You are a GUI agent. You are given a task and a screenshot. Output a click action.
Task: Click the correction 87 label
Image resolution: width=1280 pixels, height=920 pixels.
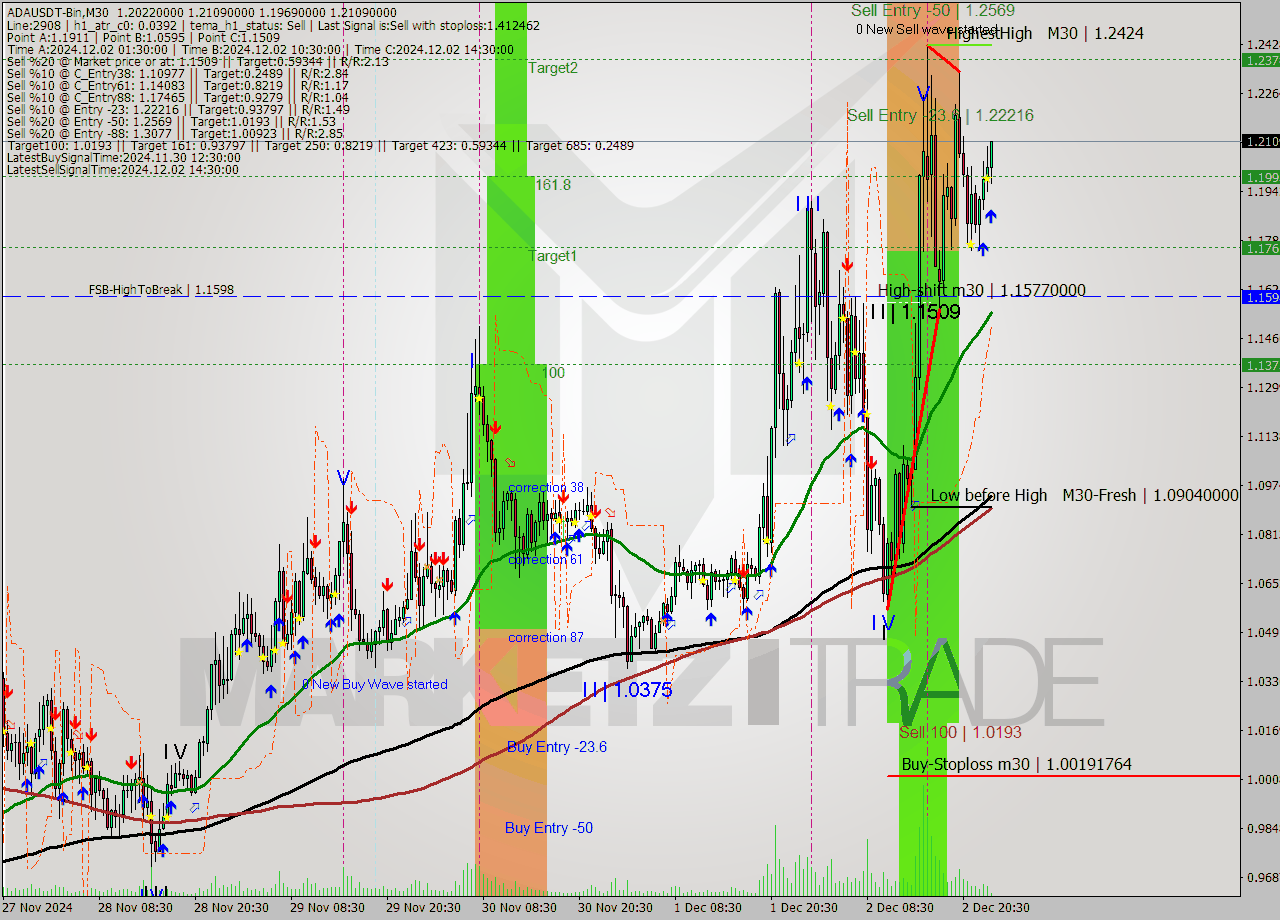546,637
